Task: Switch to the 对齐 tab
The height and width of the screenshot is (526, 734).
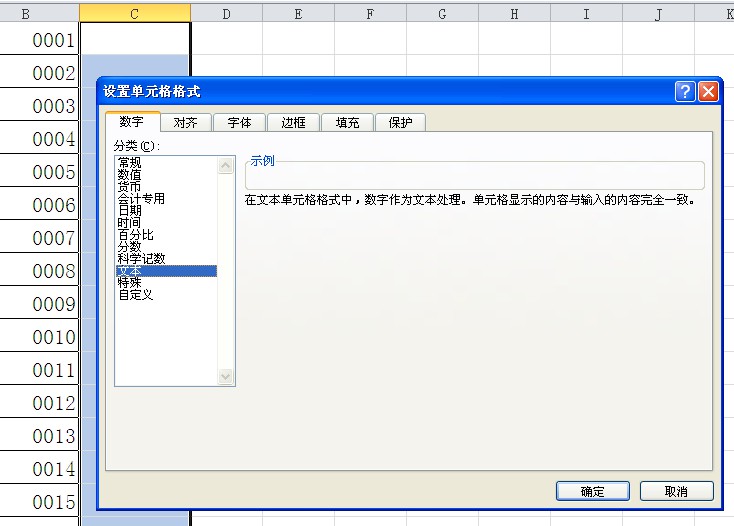Action: tap(185, 123)
